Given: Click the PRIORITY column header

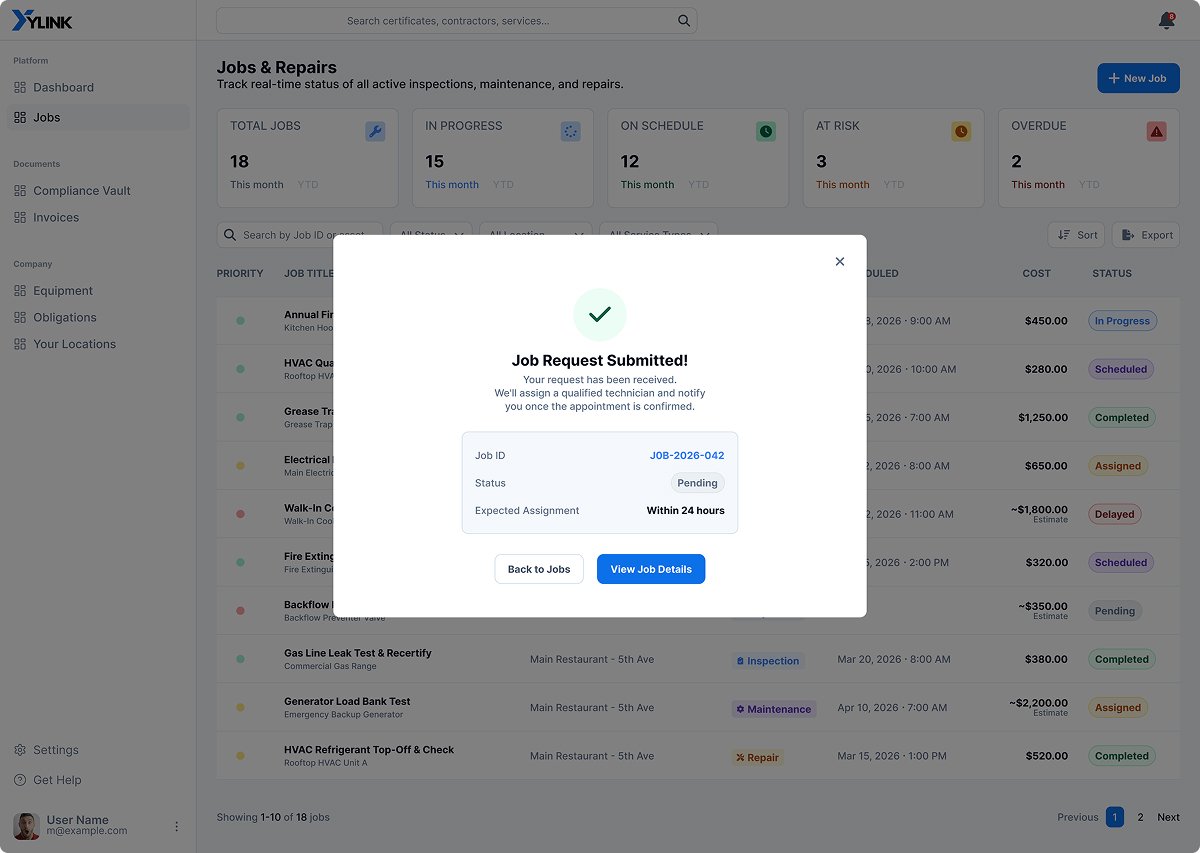Looking at the screenshot, I should 240,273.
